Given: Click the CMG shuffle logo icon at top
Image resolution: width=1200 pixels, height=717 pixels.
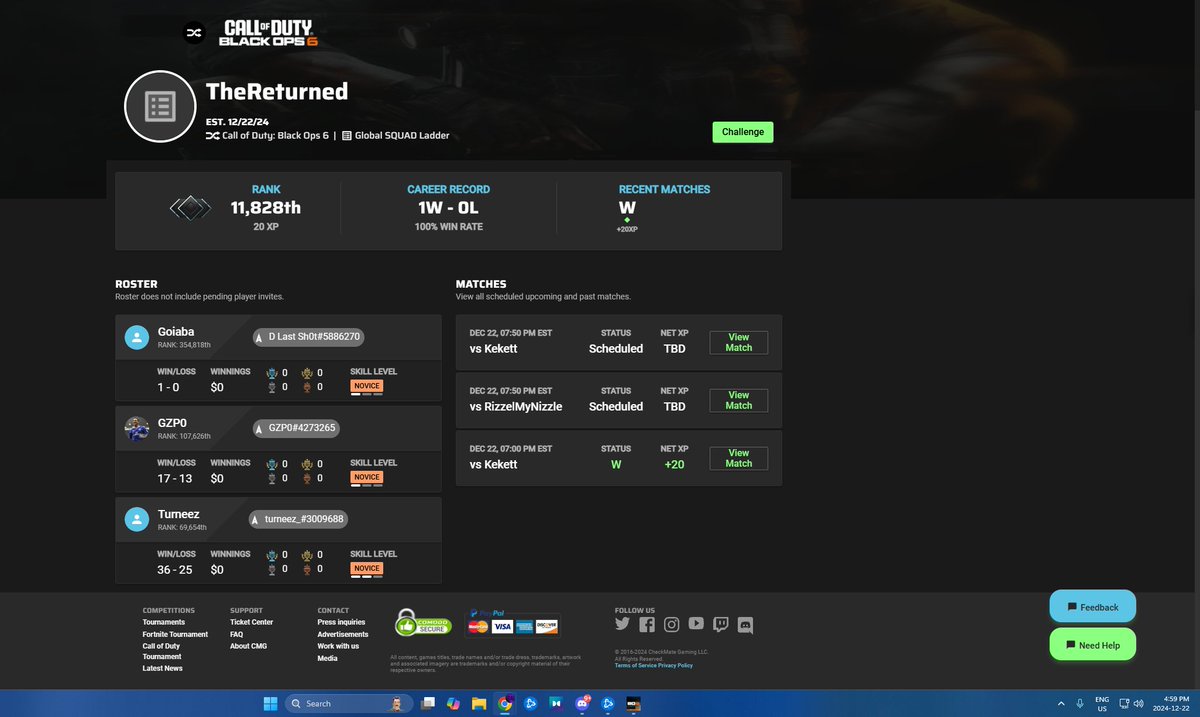Looking at the screenshot, I should (x=194, y=32).
